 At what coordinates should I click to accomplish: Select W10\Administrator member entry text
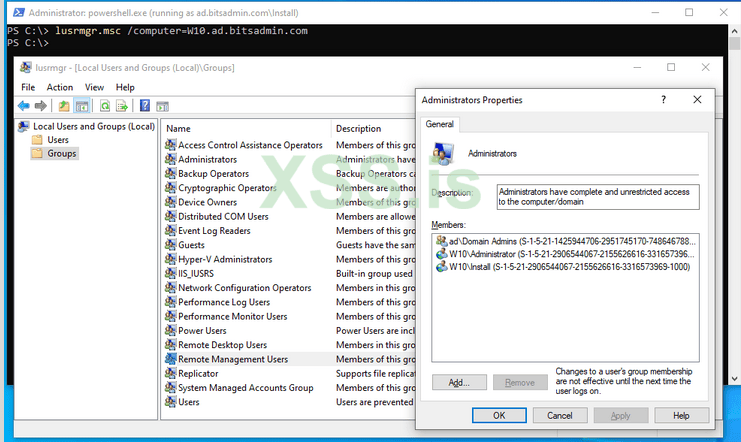tap(572, 254)
